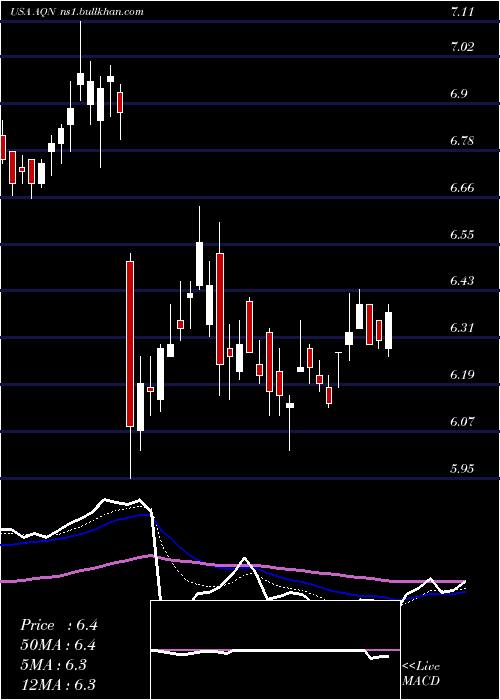Click the 6.55 price axis label

[x=462, y=234]
